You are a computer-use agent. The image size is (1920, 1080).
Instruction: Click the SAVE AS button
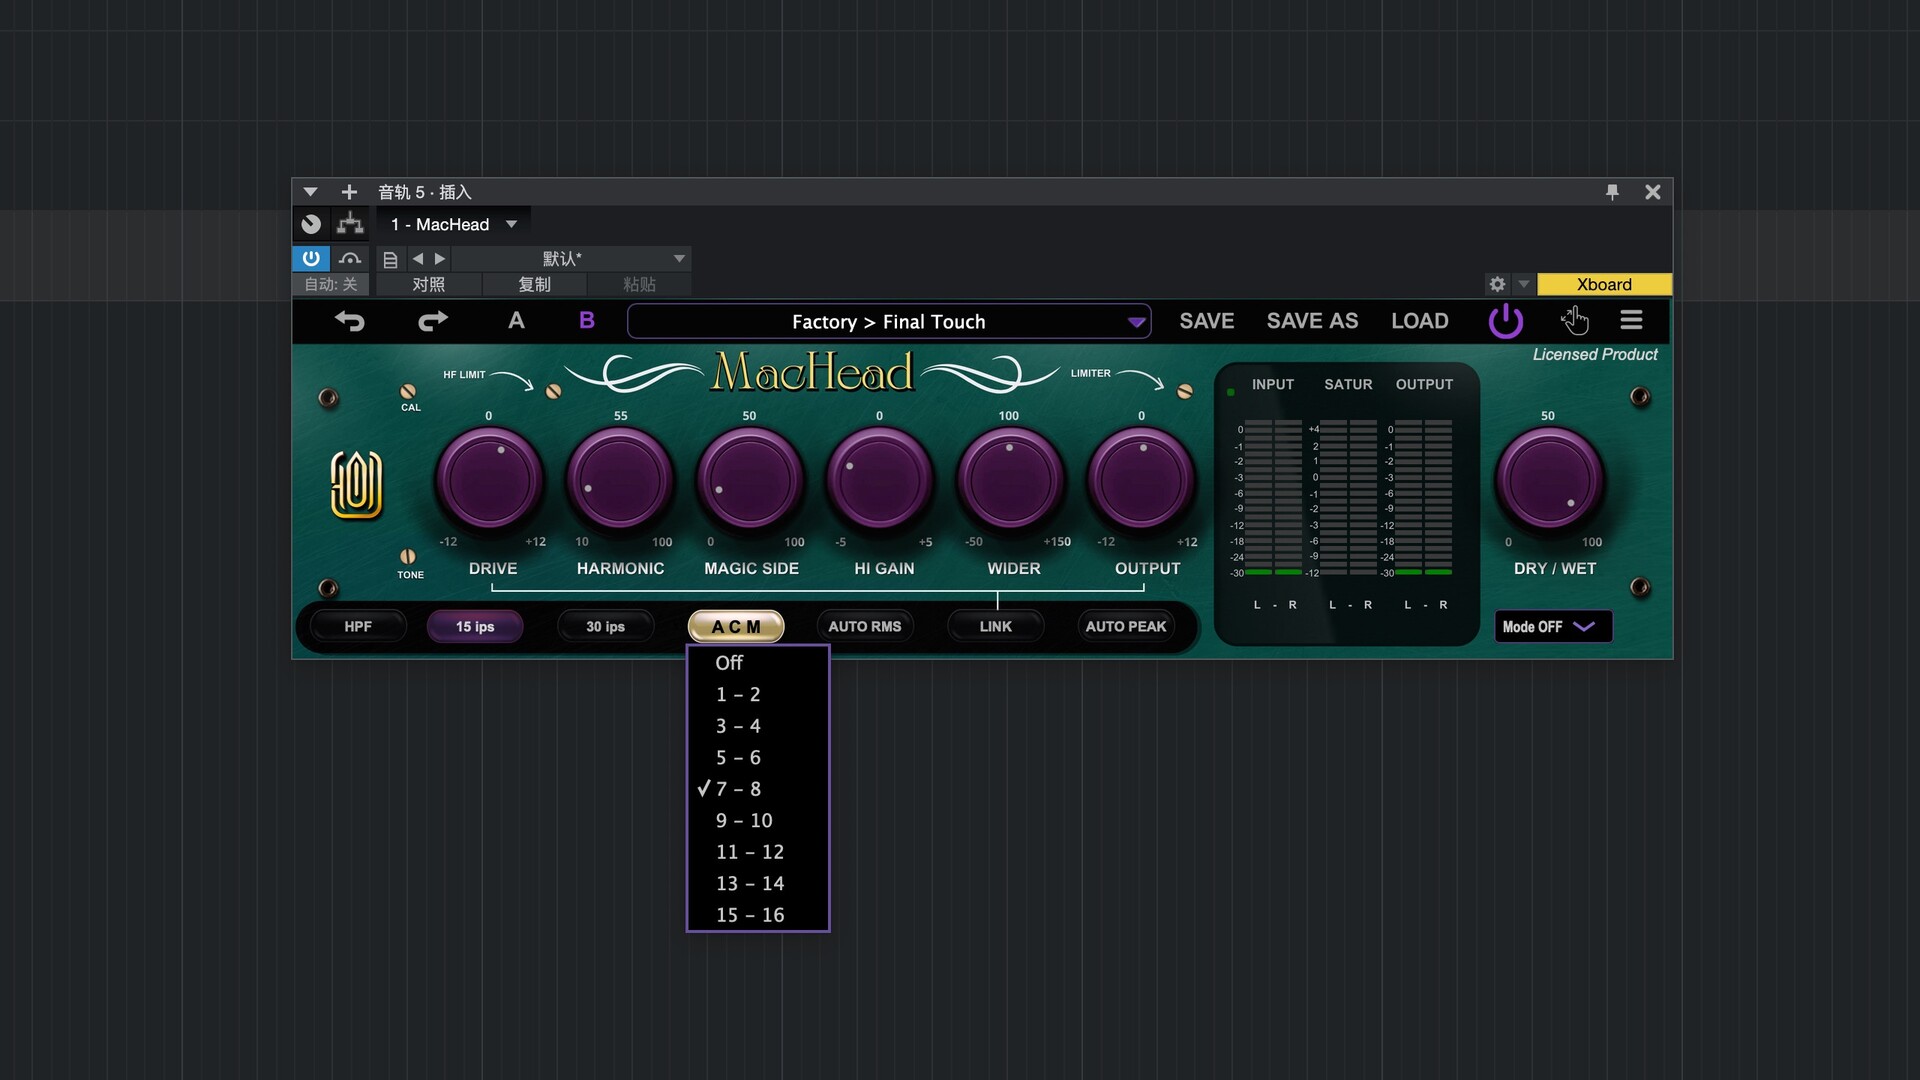tap(1312, 321)
